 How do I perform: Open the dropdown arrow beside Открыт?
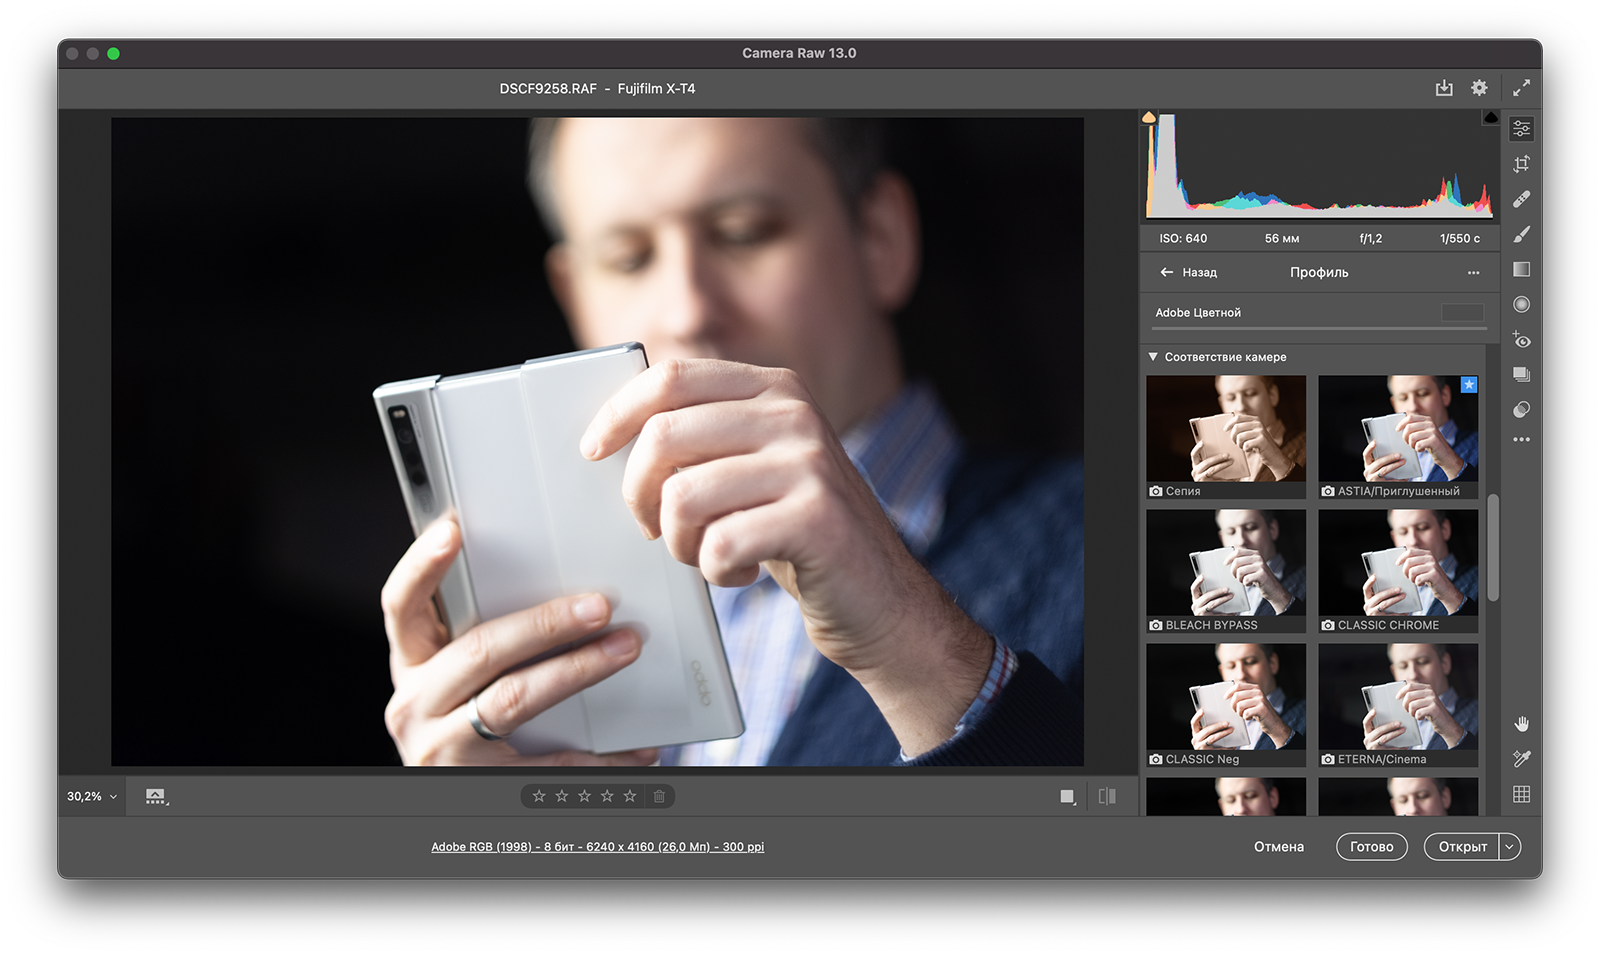pos(1510,847)
